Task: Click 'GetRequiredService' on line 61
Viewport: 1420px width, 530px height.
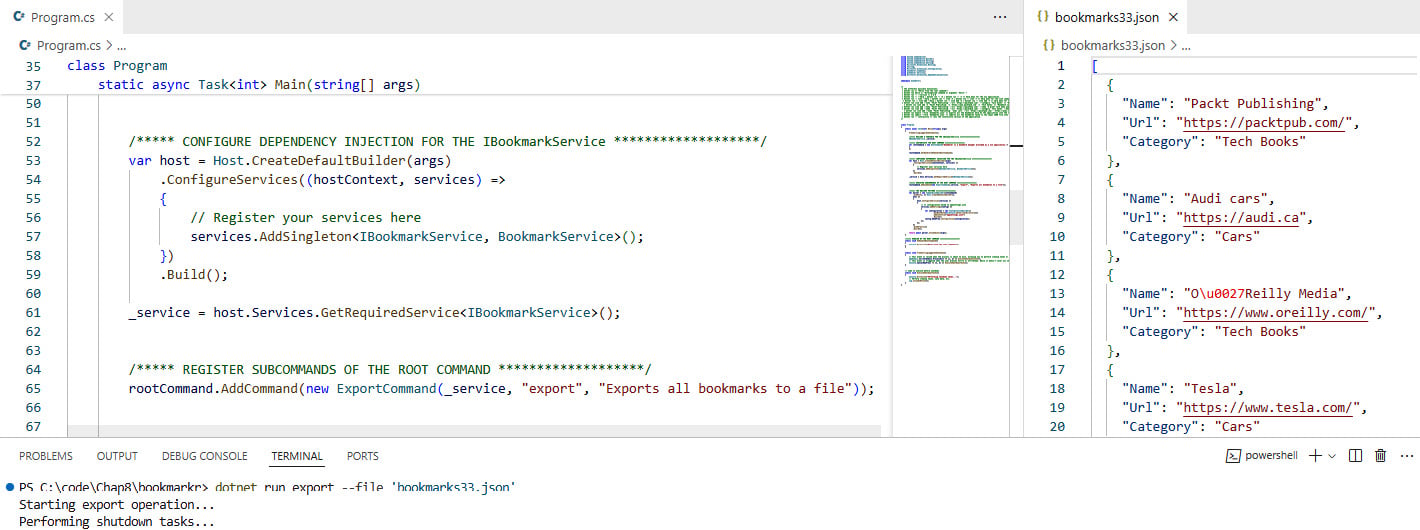Action: [390, 312]
